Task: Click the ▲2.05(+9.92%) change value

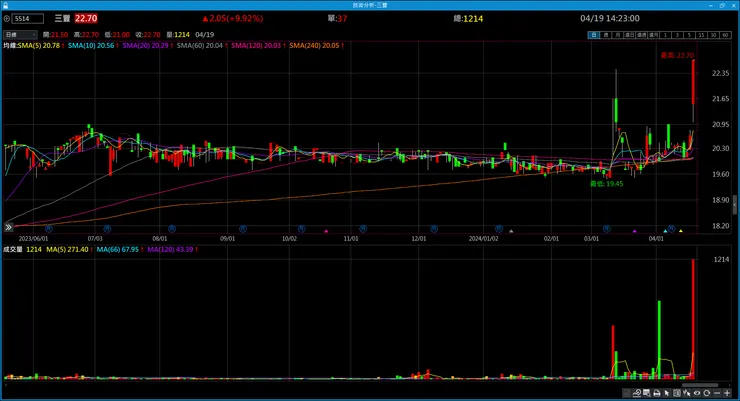Action: click(x=232, y=18)
